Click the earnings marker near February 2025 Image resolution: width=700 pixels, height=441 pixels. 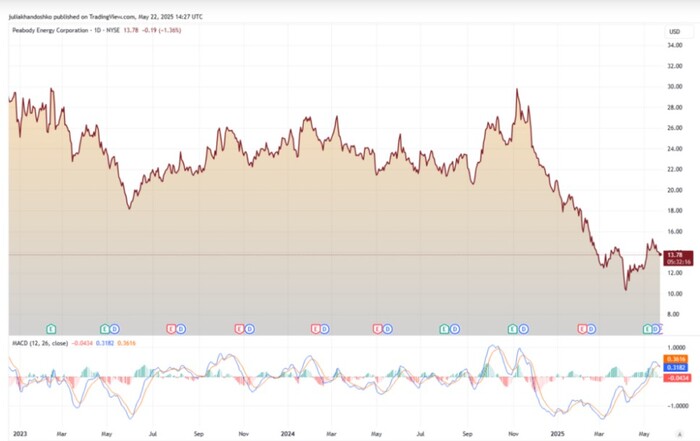581,328
